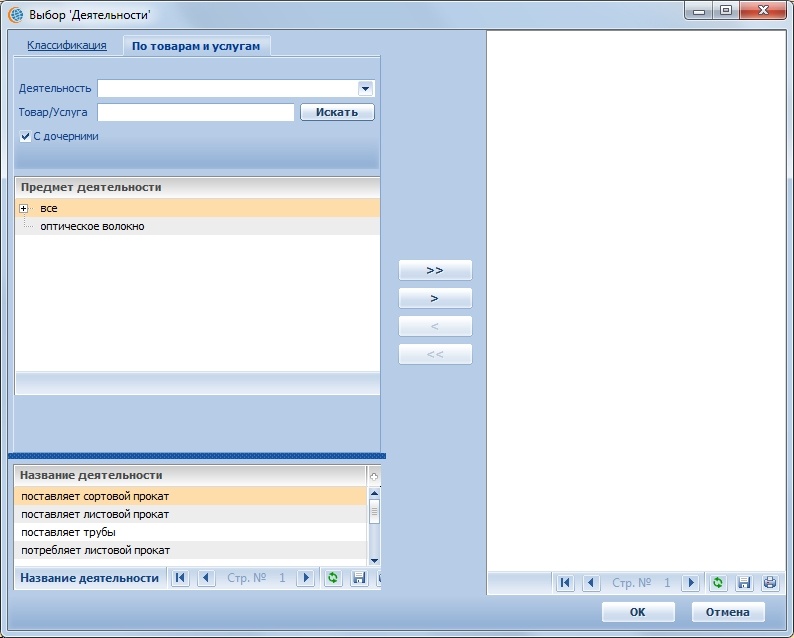Viewport: 794px width, 638px height.
Task: Close the Выбор 'Деятельности' window
Action: click(763, 11)
